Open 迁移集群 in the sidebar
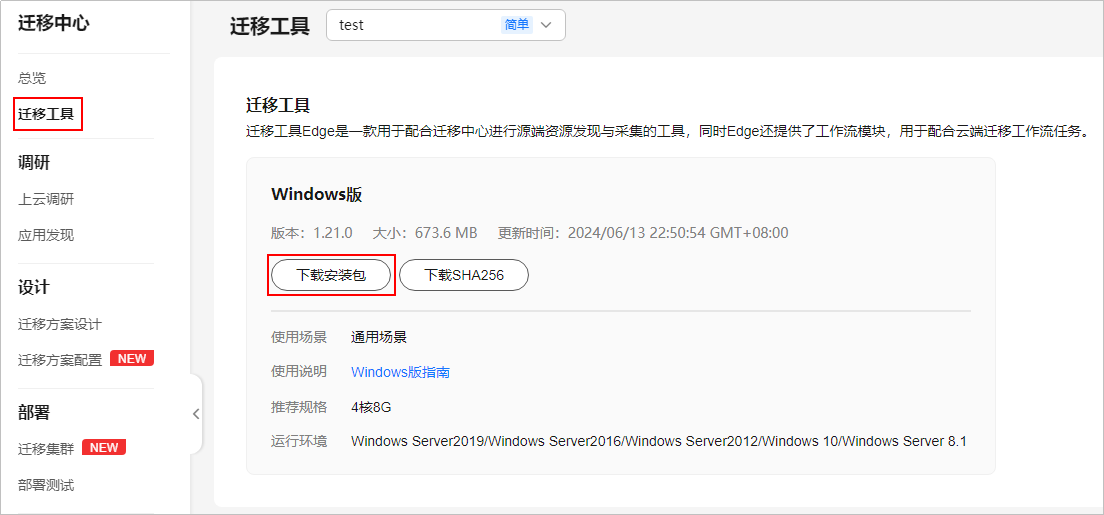 pyautogui.click(x=46, y=448)
